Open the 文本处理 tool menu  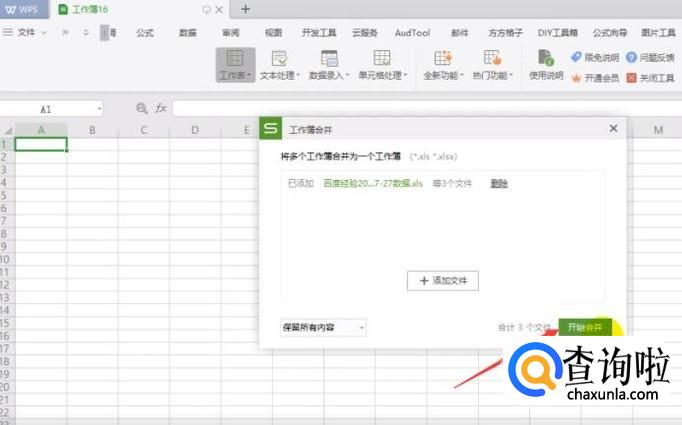[x=279, y=65]
